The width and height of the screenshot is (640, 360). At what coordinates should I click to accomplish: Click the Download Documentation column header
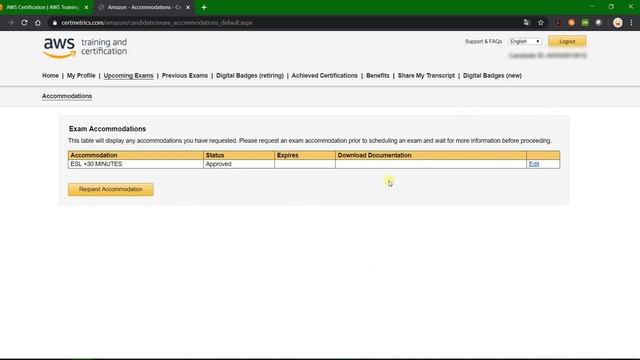coord(431,155)
